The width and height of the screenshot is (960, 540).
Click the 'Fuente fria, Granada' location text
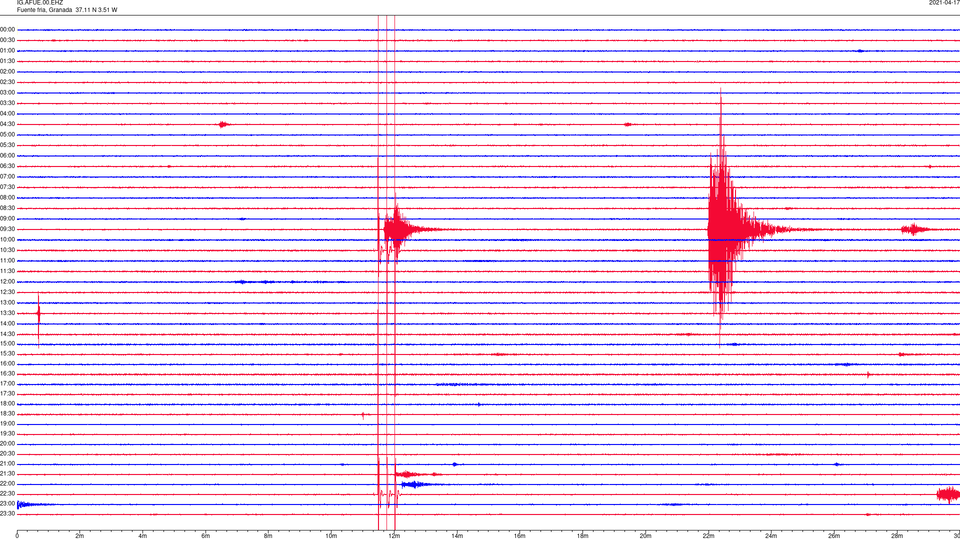point(44,10)
